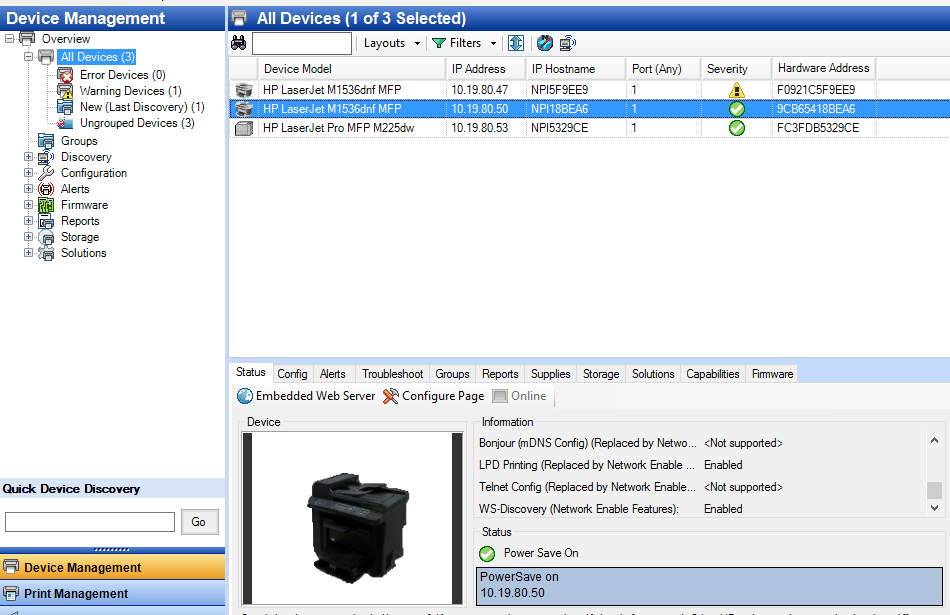This screenshot has height=615, width=950.
Task: Open the Troubleshoot tab
Action: click(392, 374)
